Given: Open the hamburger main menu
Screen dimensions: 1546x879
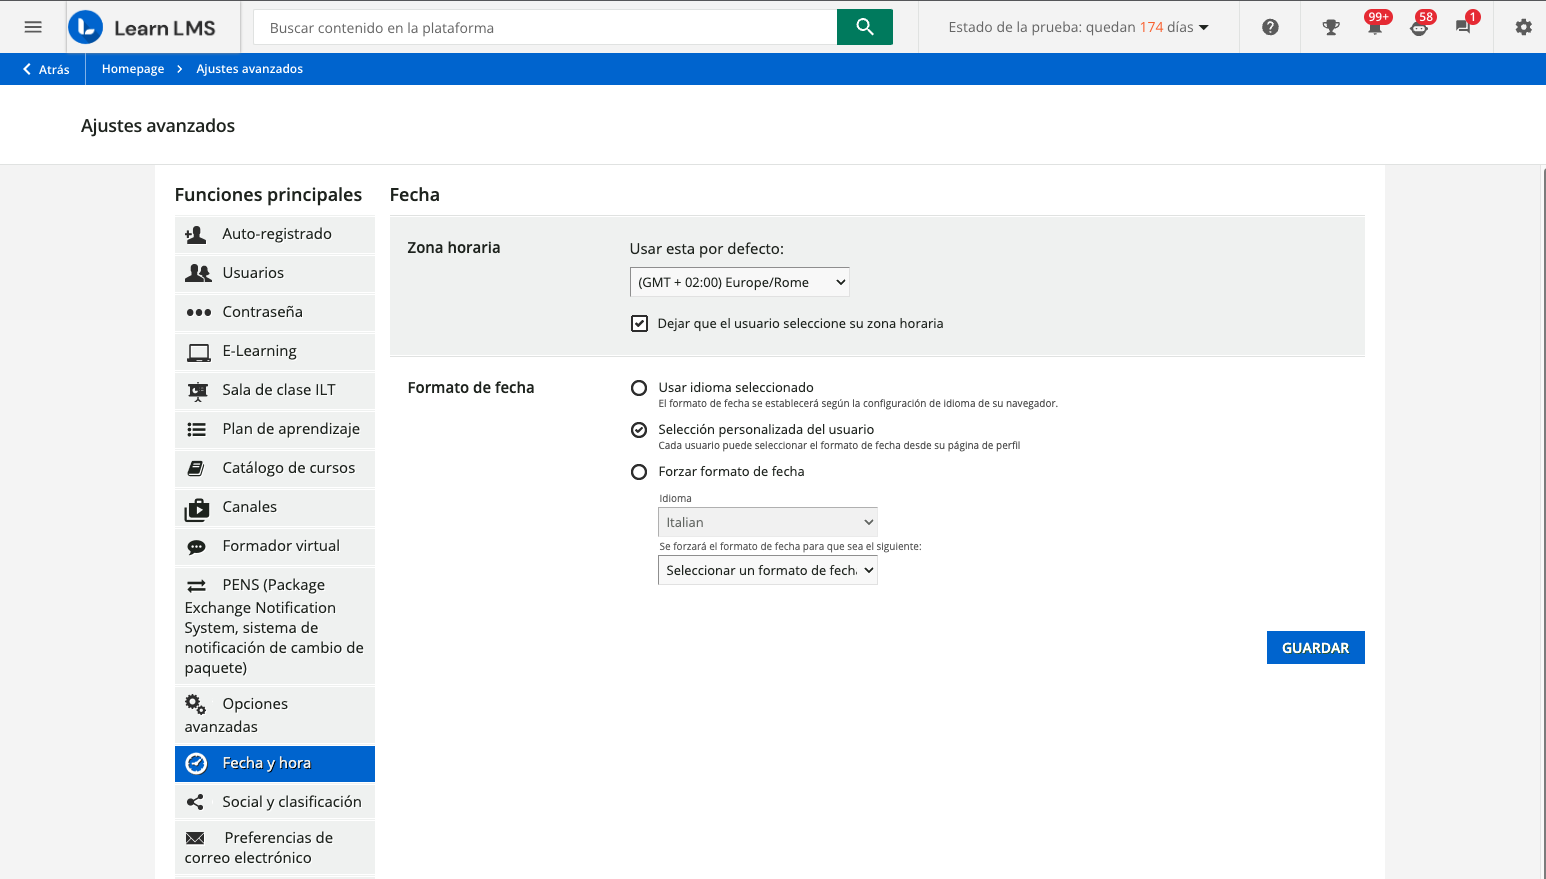Looking at the screenshot, I should 33,27.
